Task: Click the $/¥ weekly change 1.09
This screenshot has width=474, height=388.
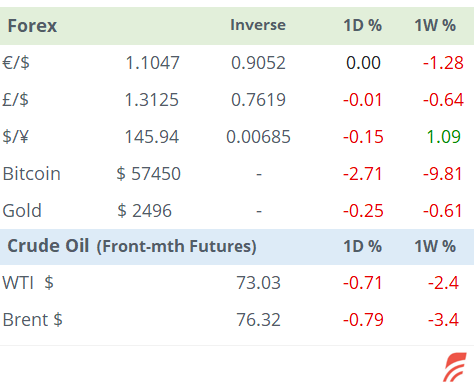Action: click(x=444, y=137)
